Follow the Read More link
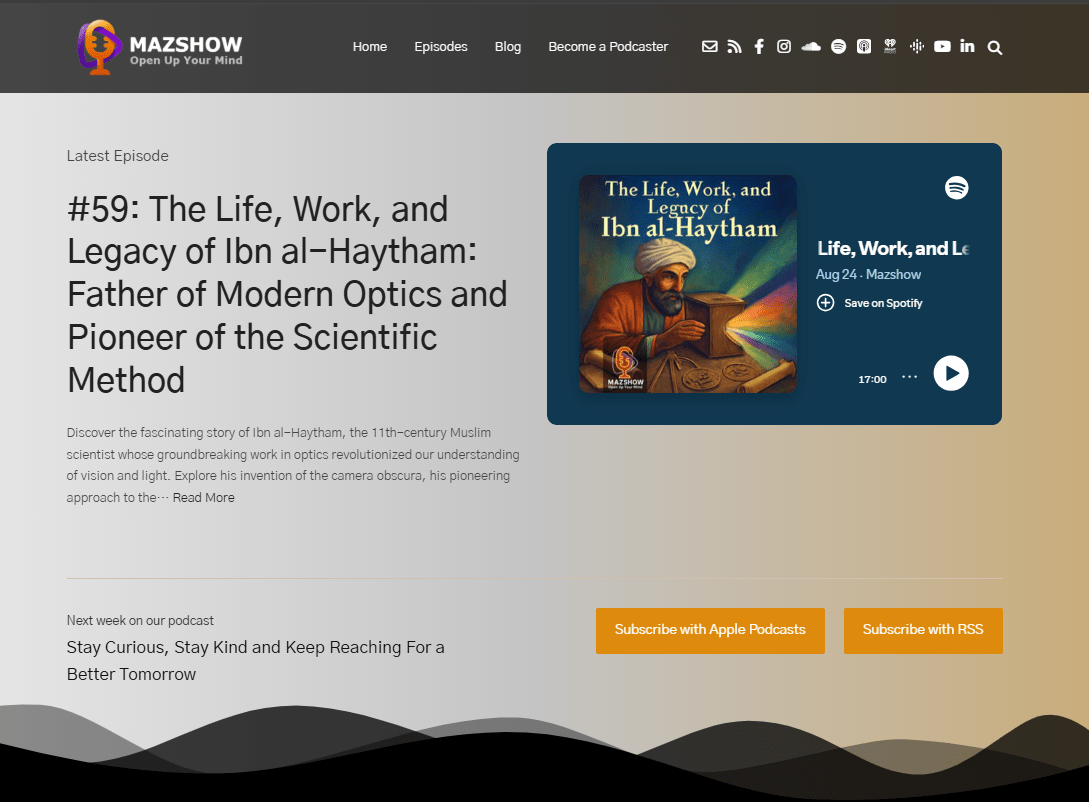 click(x=203, y=498)
